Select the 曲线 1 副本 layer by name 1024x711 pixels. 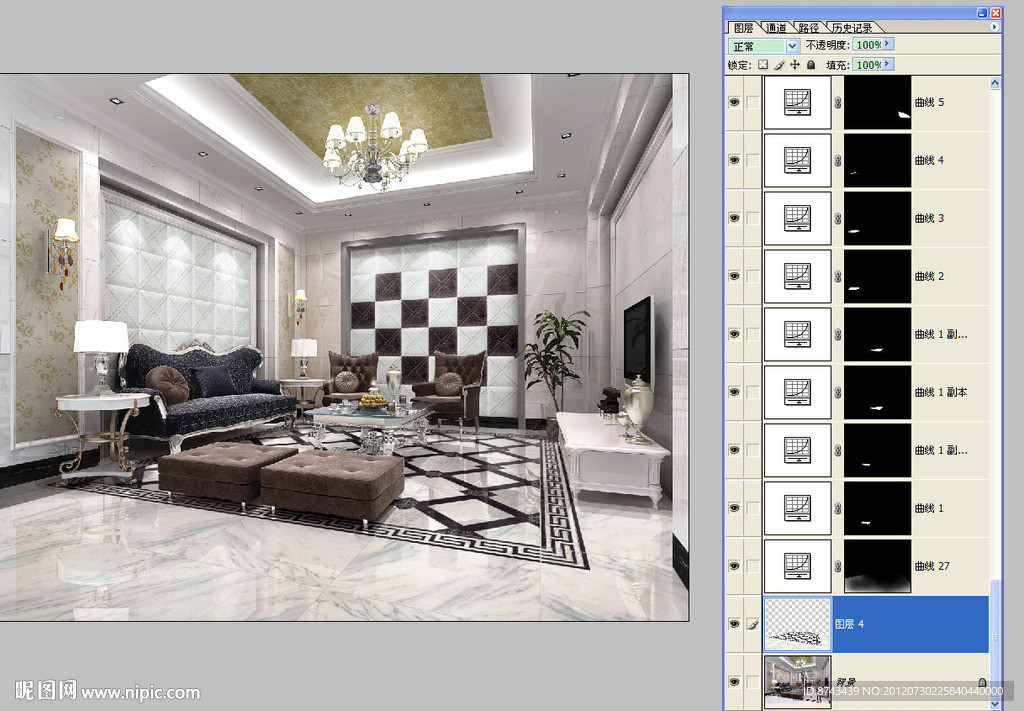(x=941, y=392)
